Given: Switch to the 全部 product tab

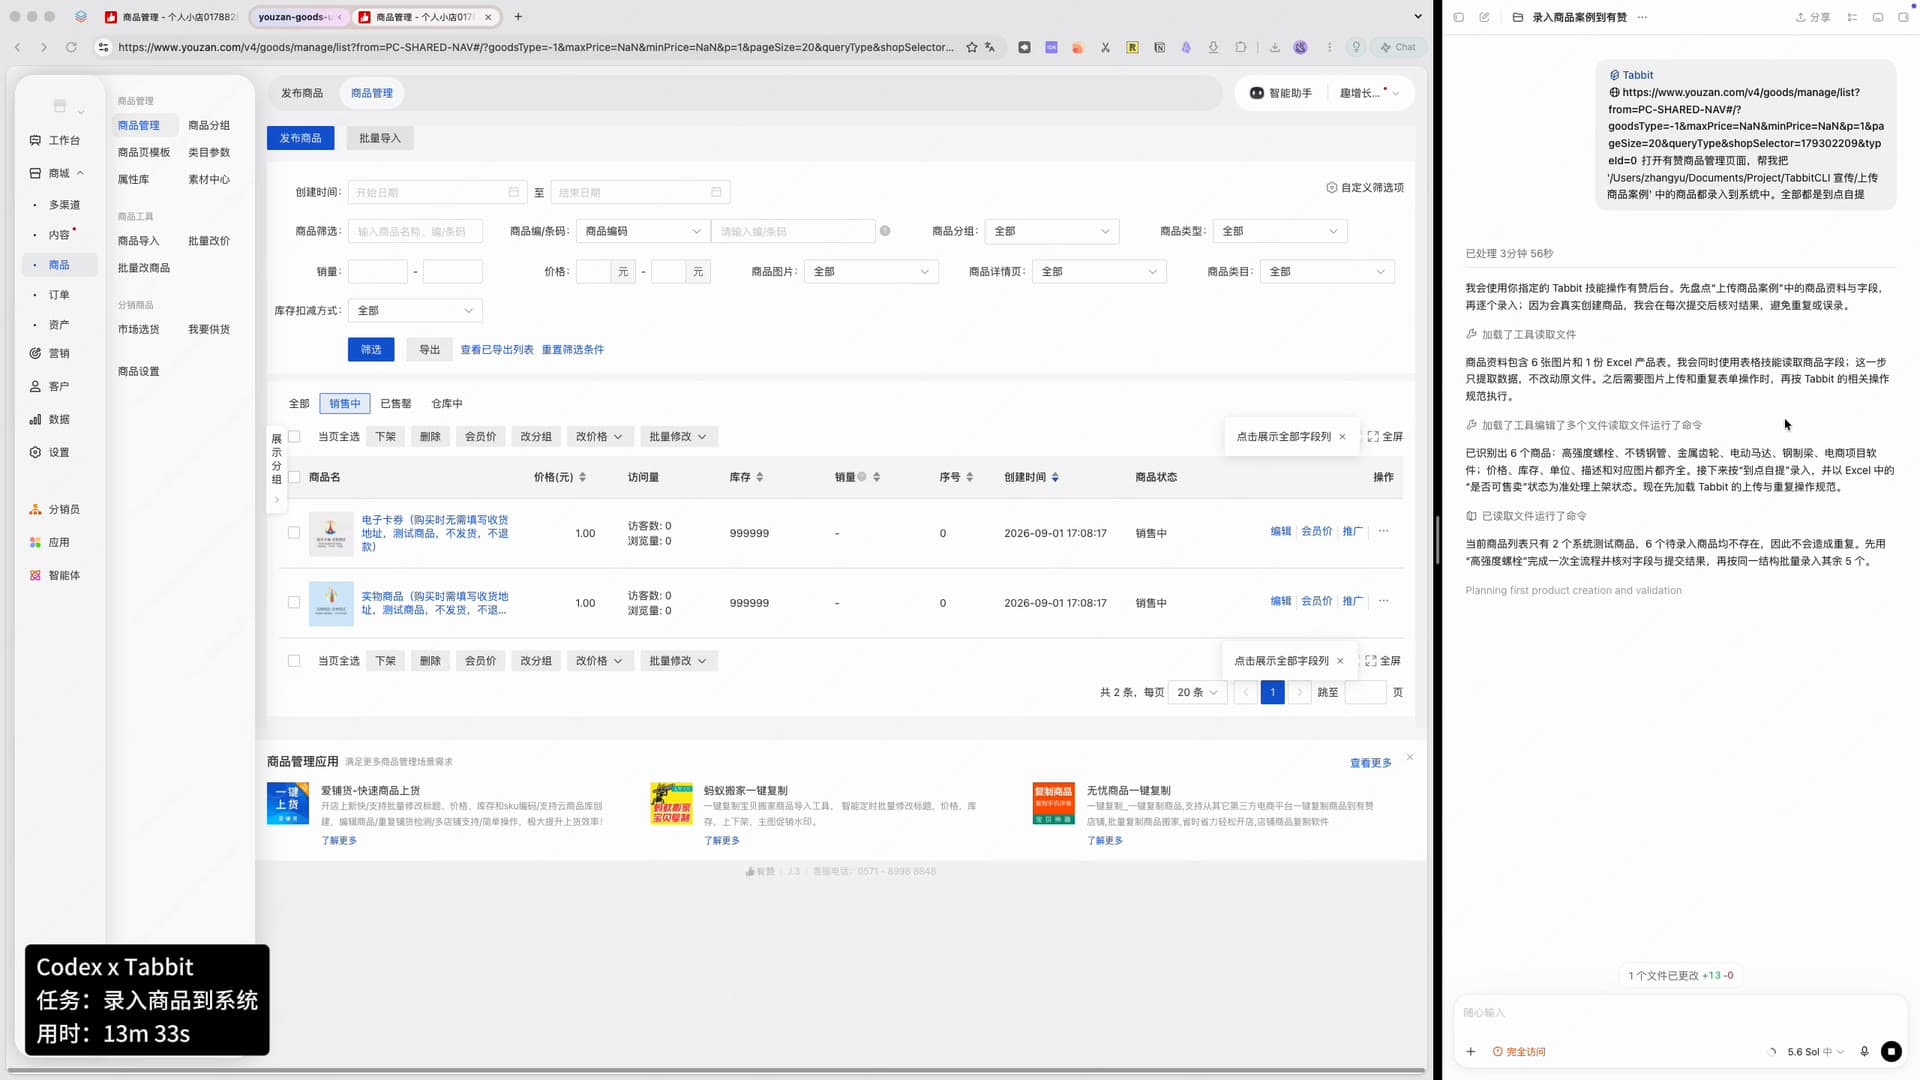Looking at the screenshot, I should tap(299, 403).
